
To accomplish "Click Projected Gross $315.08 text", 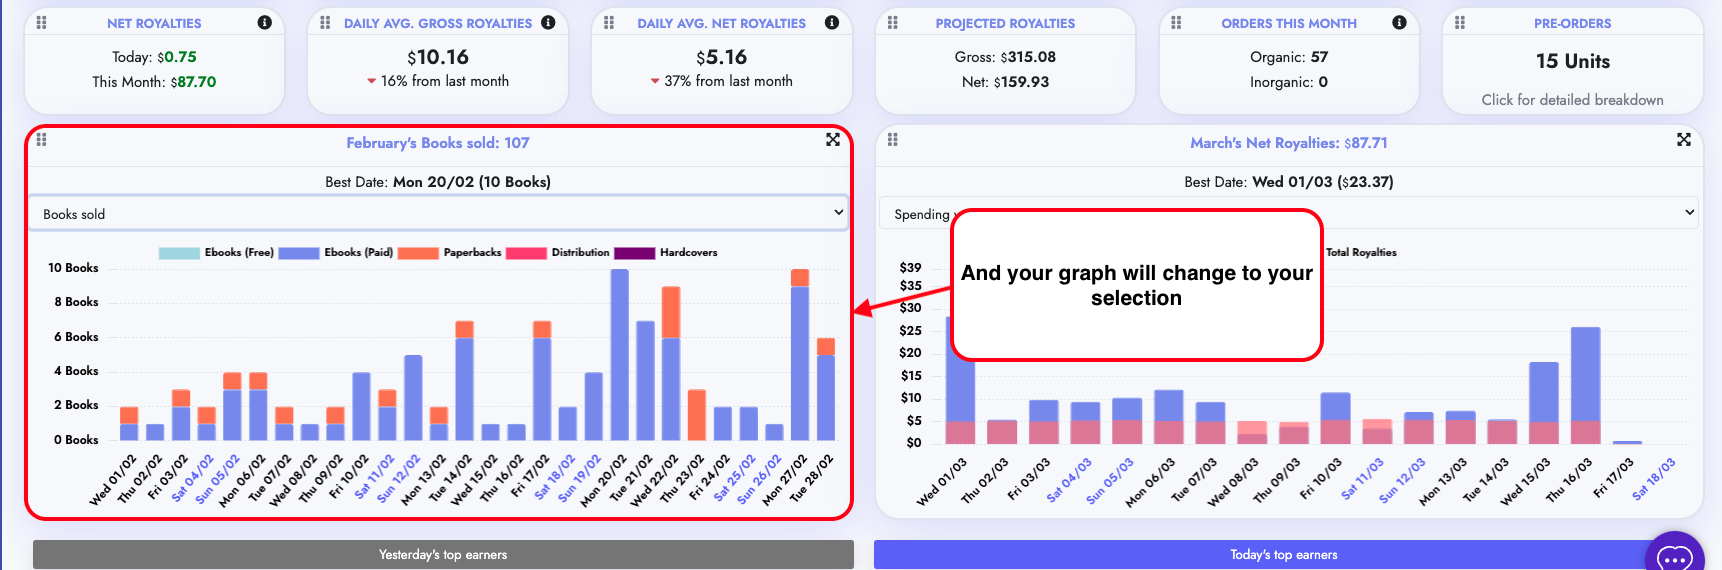I will pyautogui.click(x=1005, y=57).
